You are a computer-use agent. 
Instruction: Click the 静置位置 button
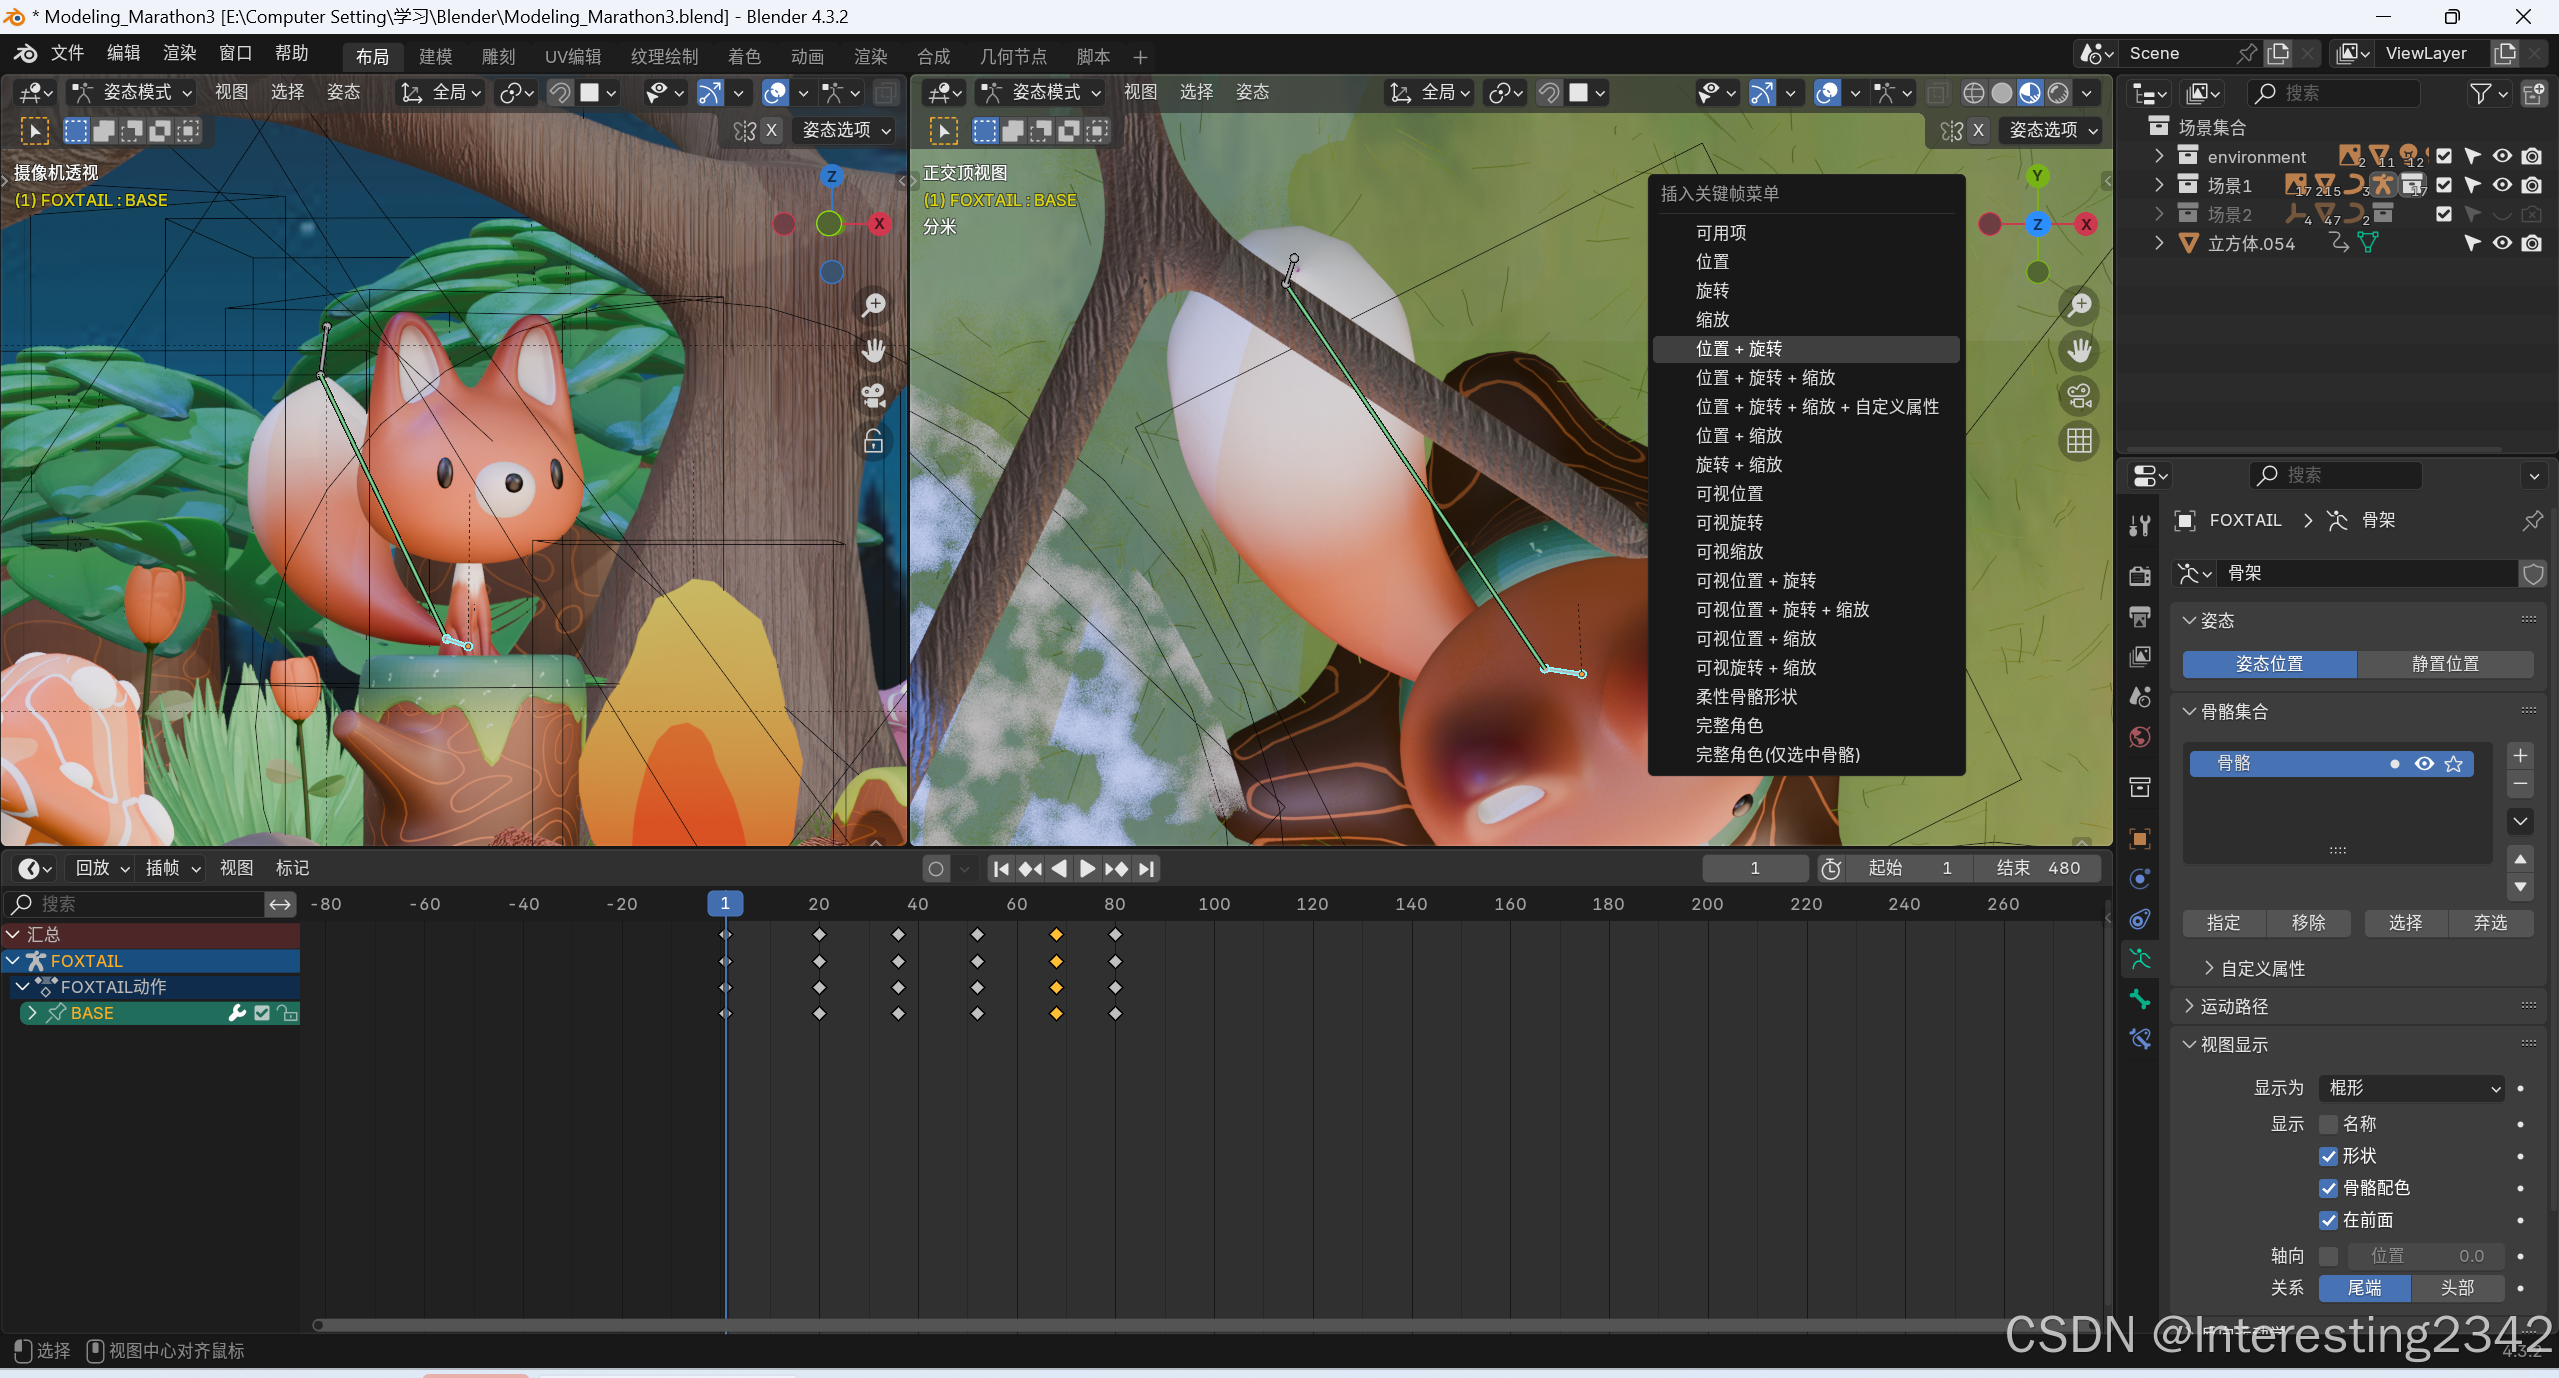point(2445,664)
